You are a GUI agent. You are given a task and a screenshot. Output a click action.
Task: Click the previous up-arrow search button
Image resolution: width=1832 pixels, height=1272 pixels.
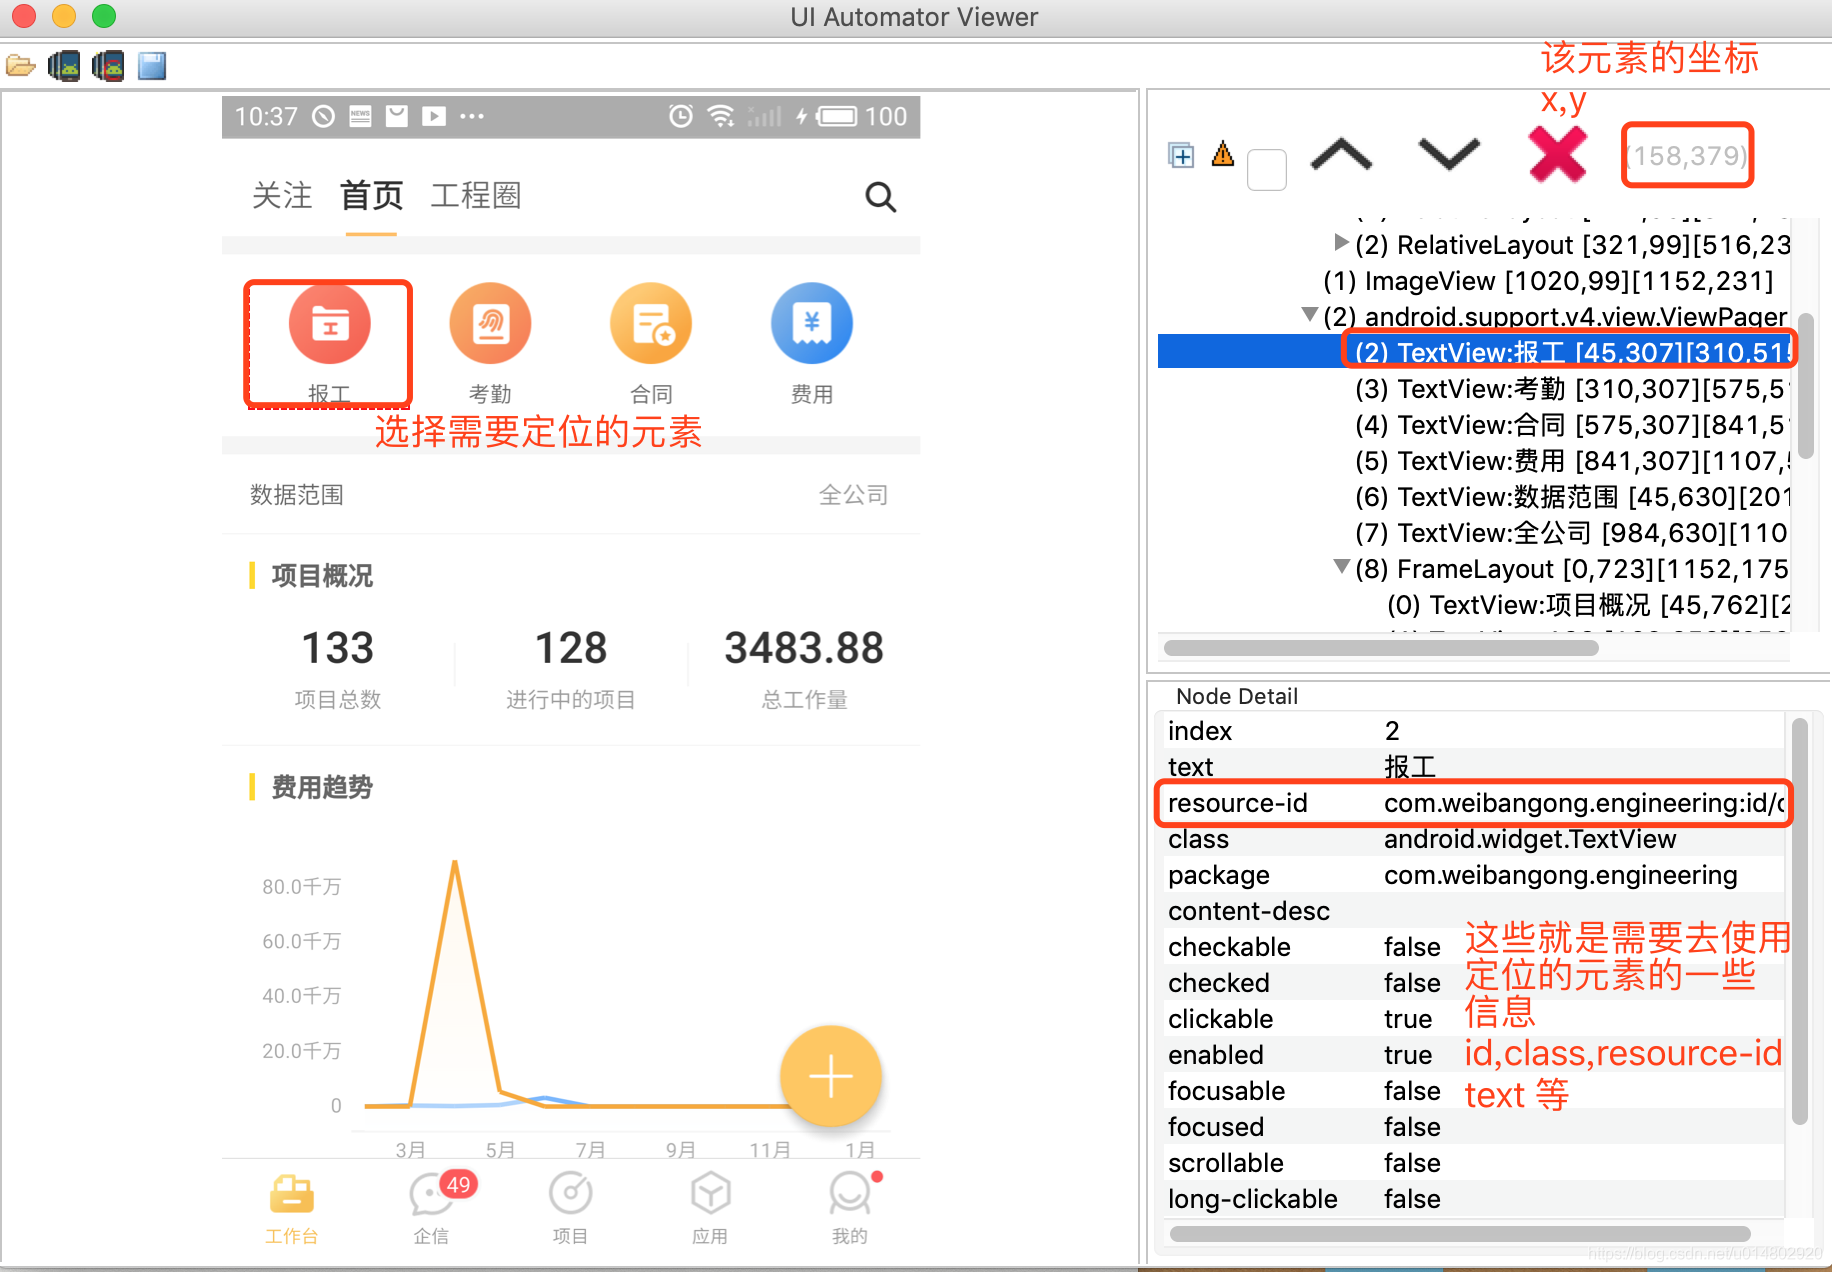pyautogui.click(x=1341, y=156)
